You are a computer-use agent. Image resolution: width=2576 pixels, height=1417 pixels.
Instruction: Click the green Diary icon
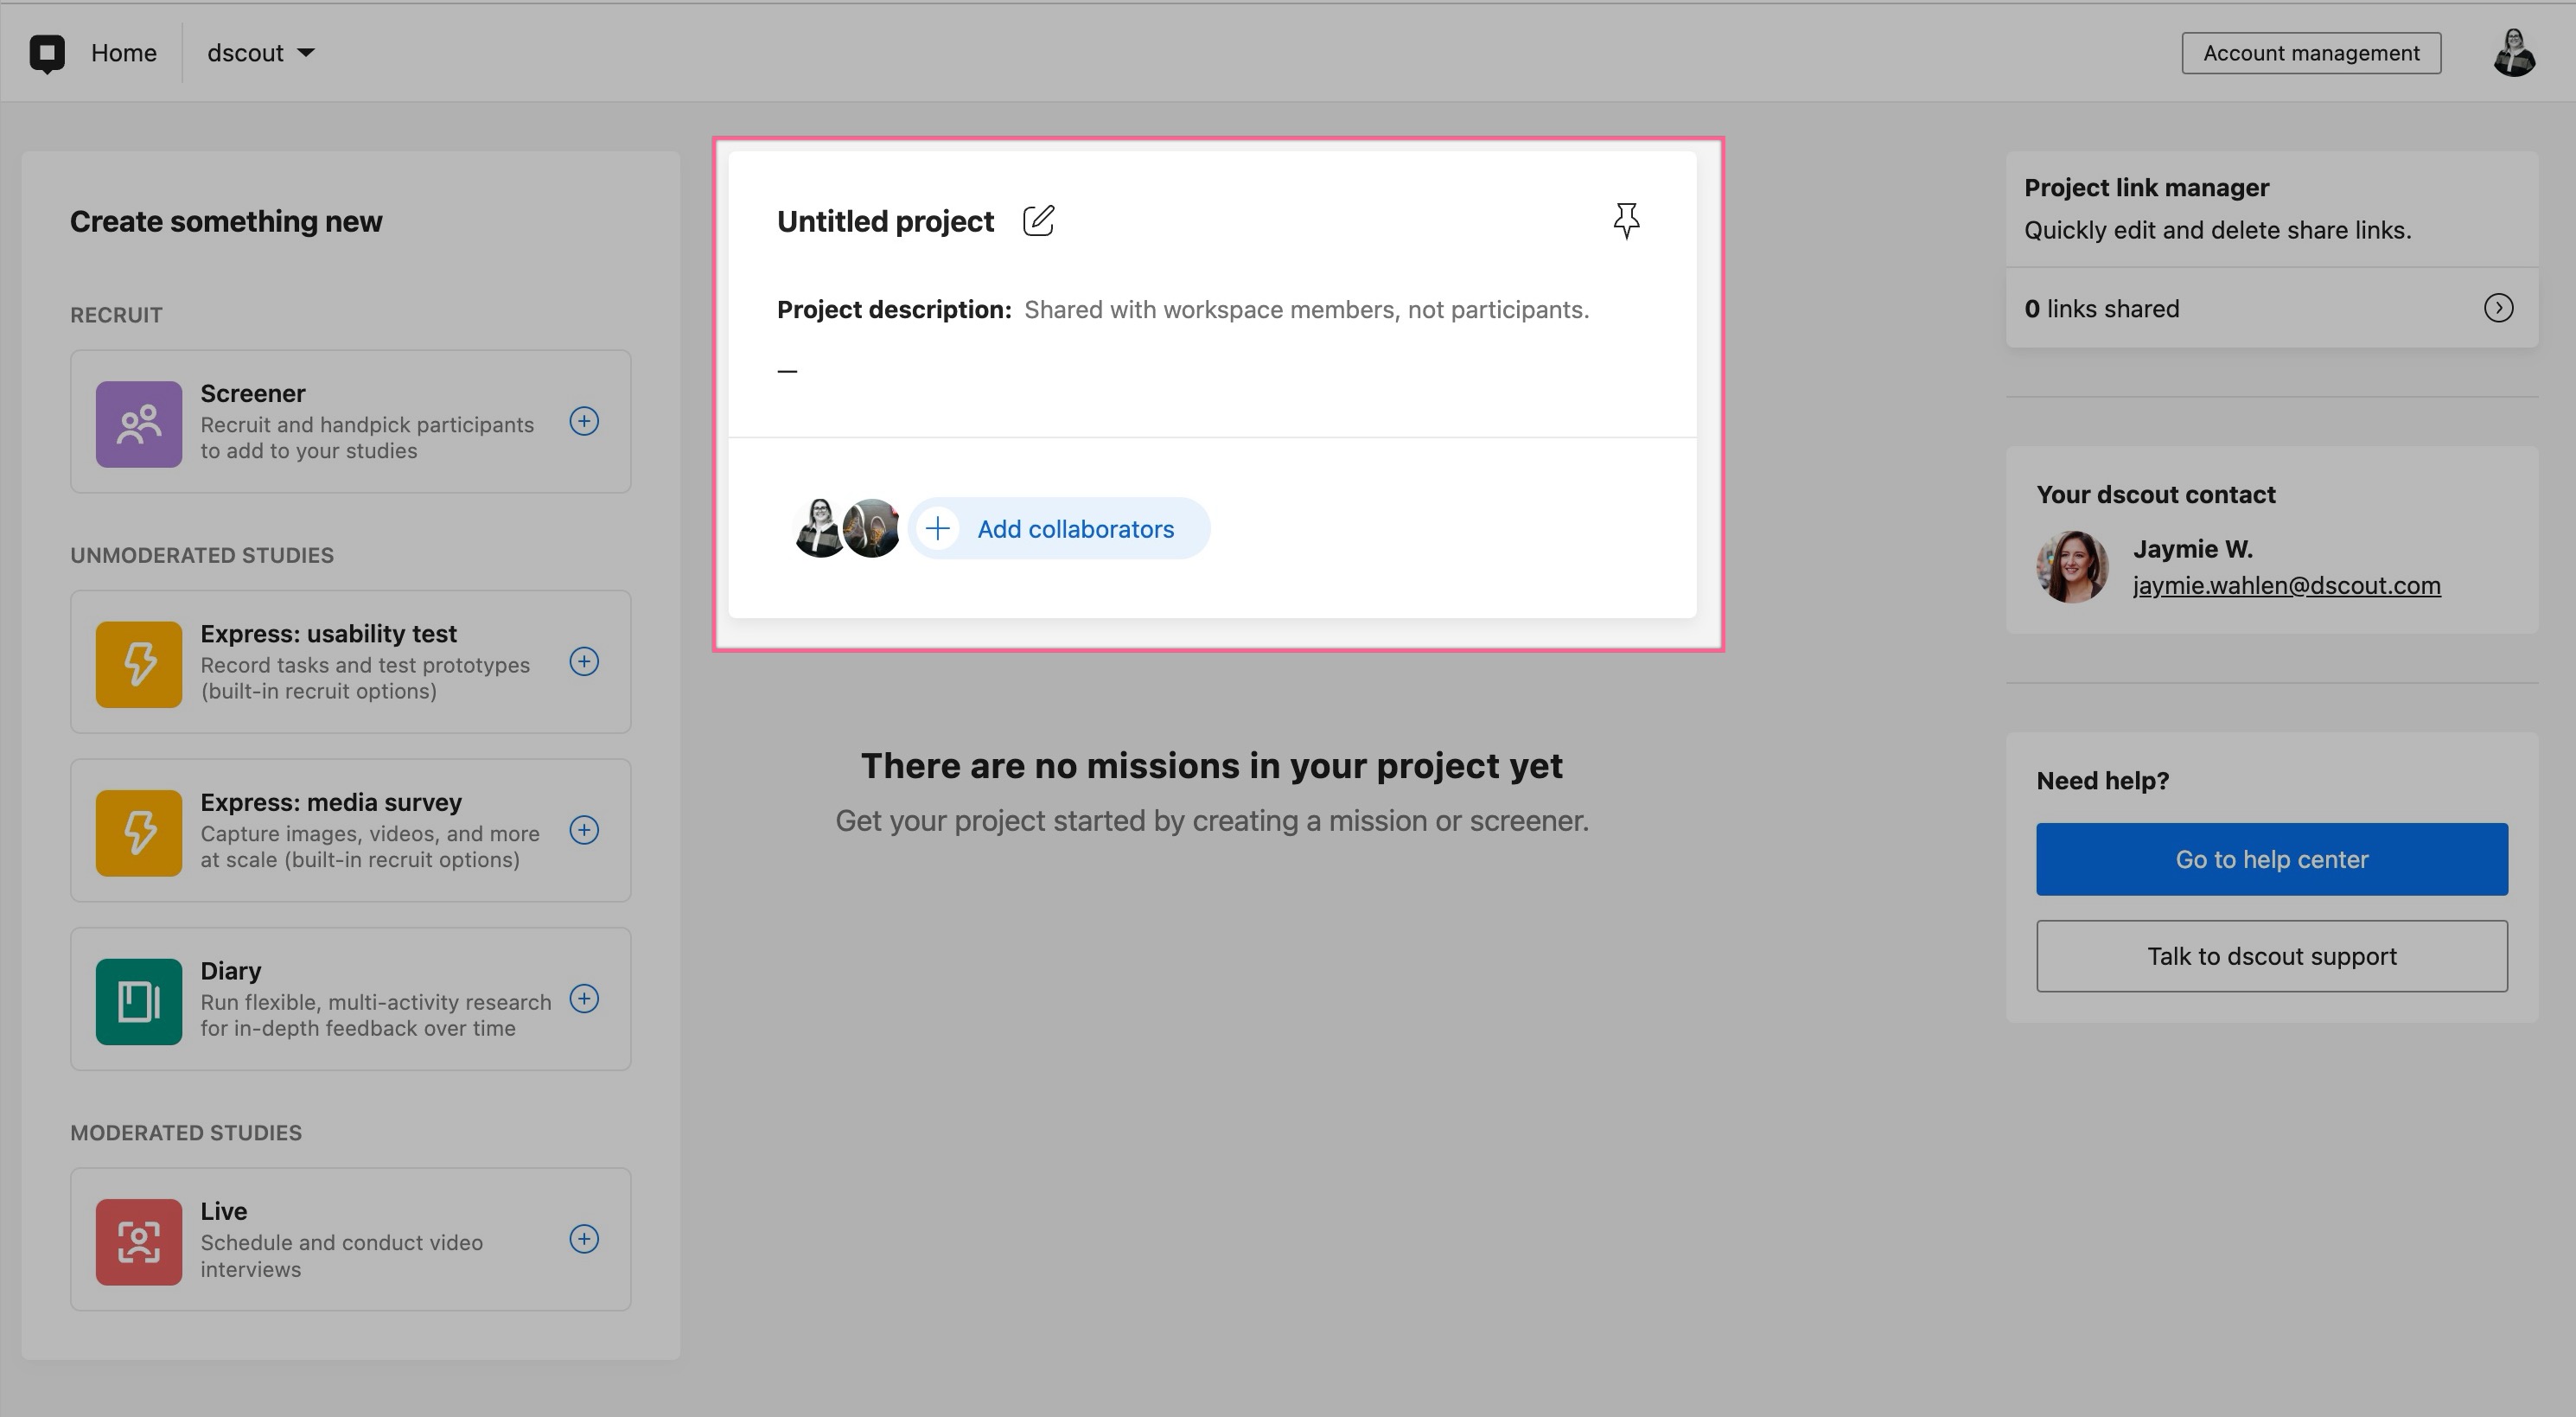[139, 1001]
